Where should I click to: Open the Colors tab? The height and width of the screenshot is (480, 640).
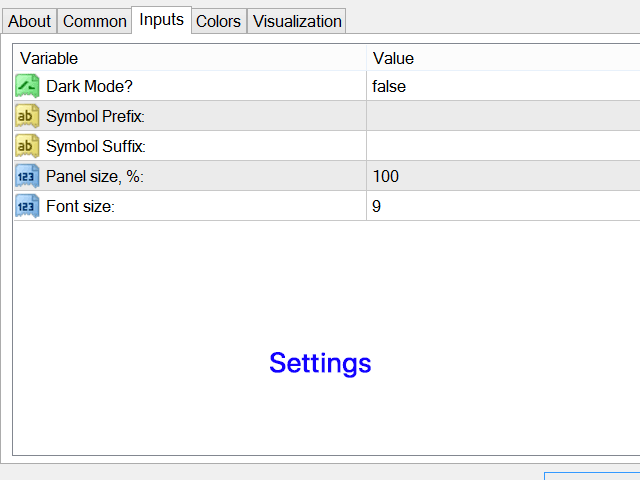pos(218,21)
